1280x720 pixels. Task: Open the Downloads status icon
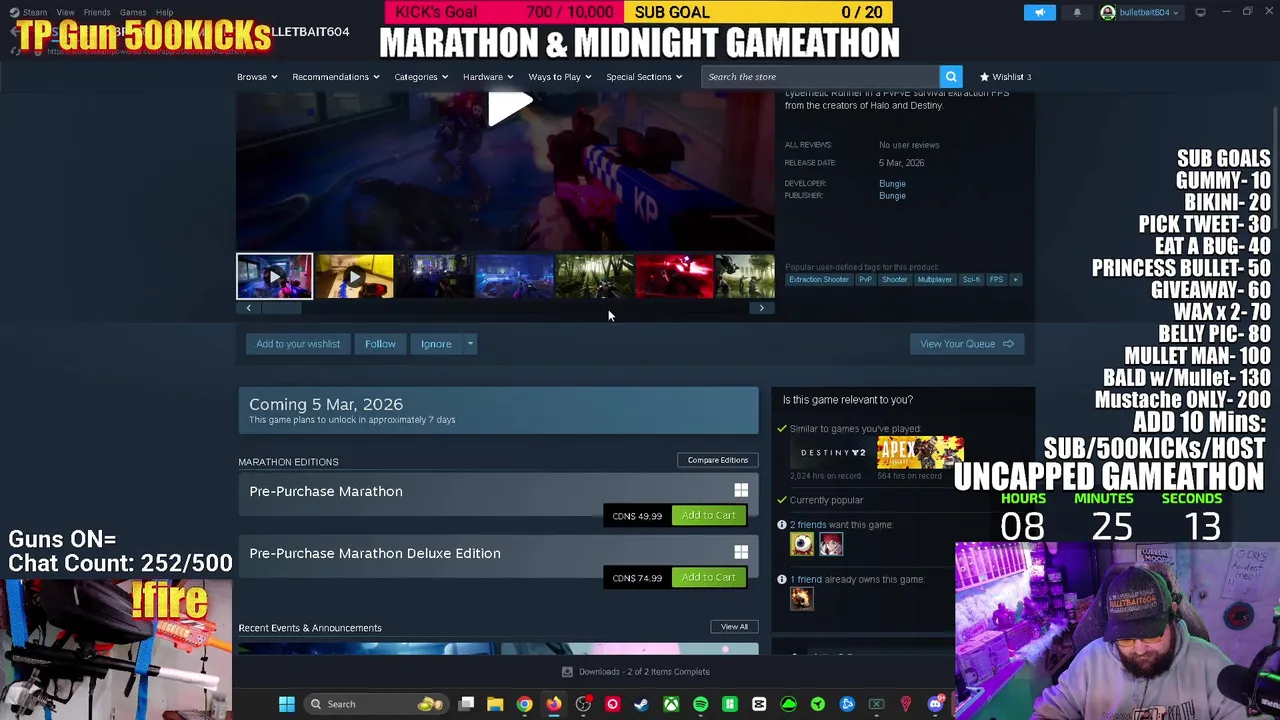click(567, 672)
